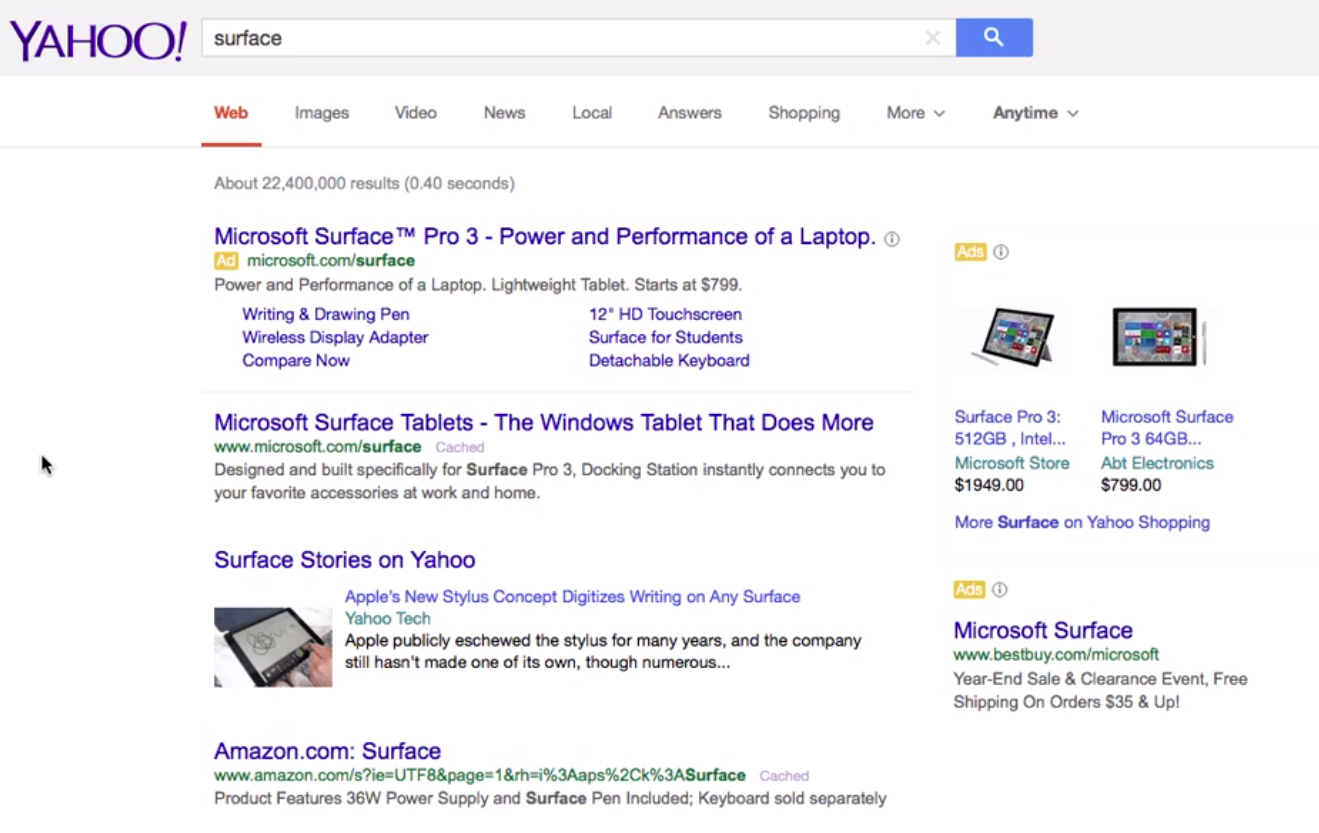The width and height of the screenshot is (1319, 833).
Task: Open Microsoft Surface Pro 3 ad headline
Action: click(x=545, y=237)
